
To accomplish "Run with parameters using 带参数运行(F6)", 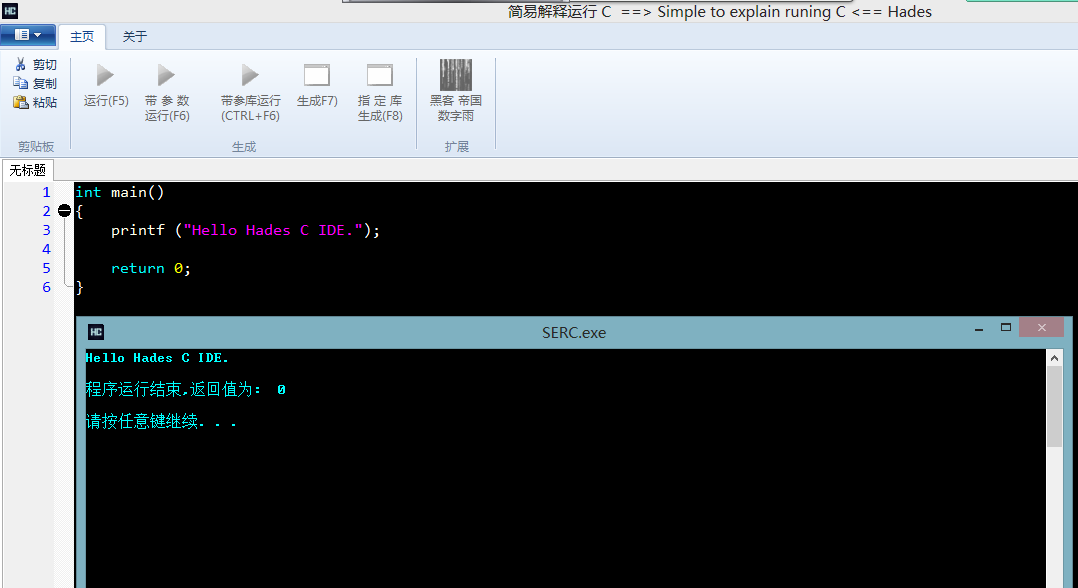I will [167, 93].
